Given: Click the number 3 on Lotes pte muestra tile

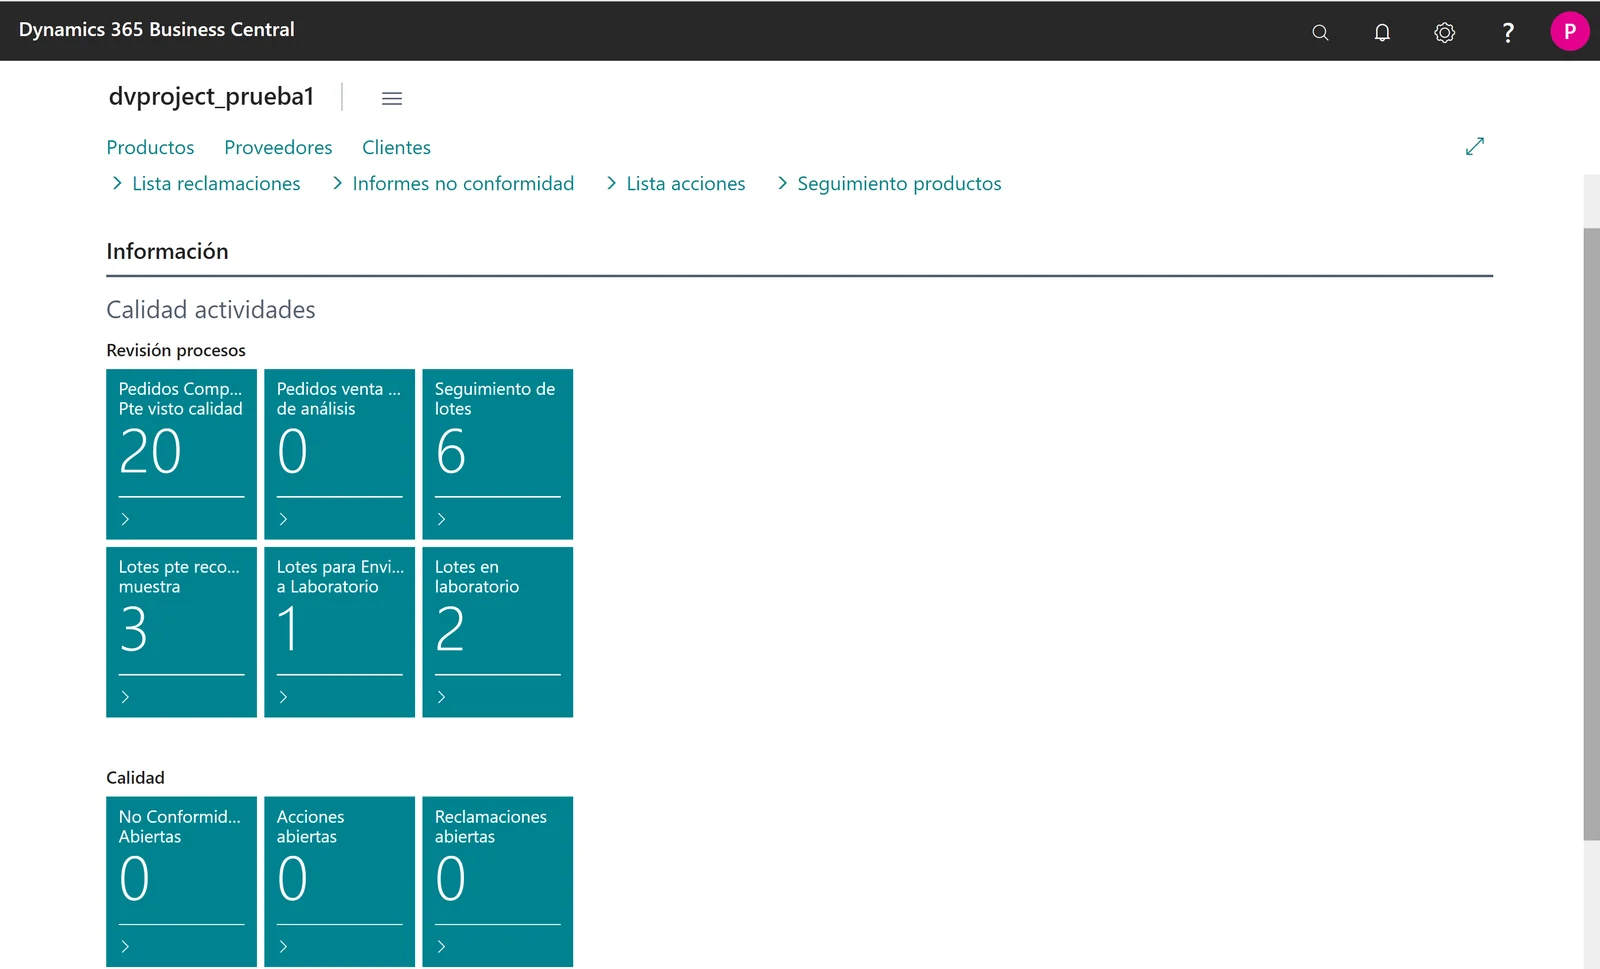Looking at the screenshot, I should click(x=134, y=630).
